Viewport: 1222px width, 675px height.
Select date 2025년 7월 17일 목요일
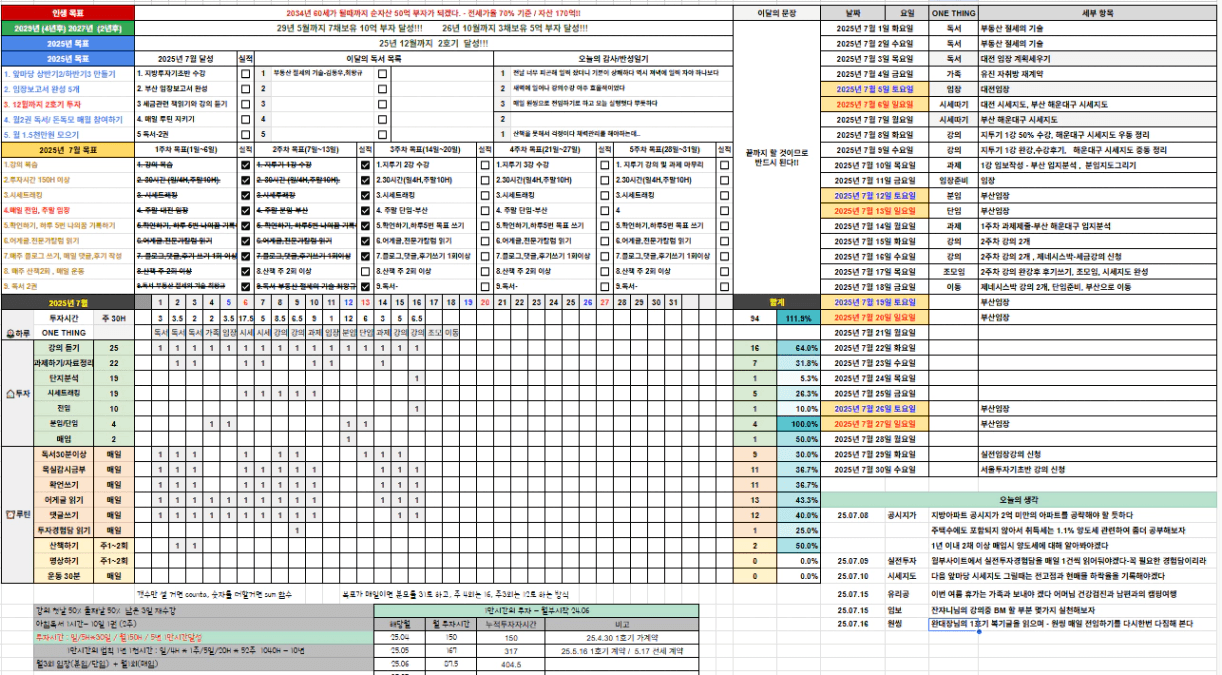coord(875,270)
